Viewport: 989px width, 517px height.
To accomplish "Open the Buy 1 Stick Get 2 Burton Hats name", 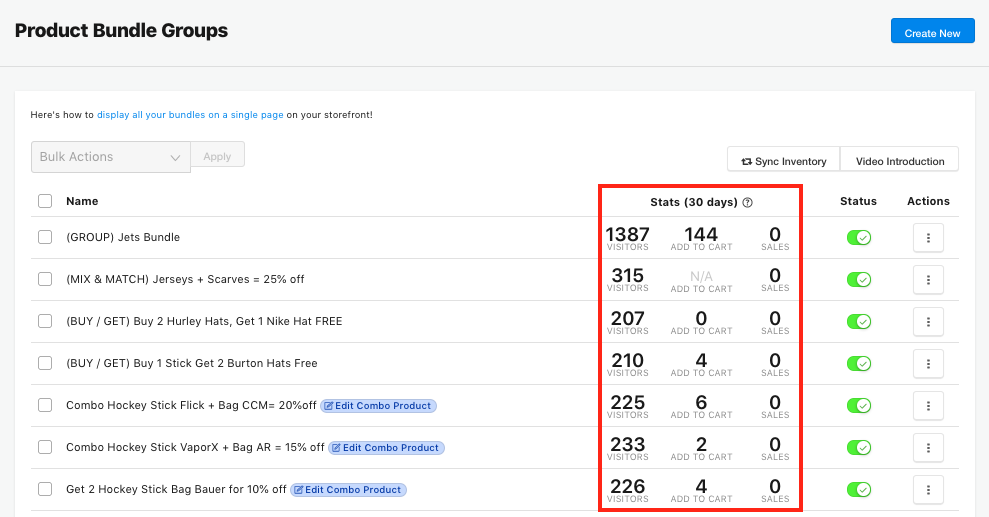I will (x=192, y=363).
